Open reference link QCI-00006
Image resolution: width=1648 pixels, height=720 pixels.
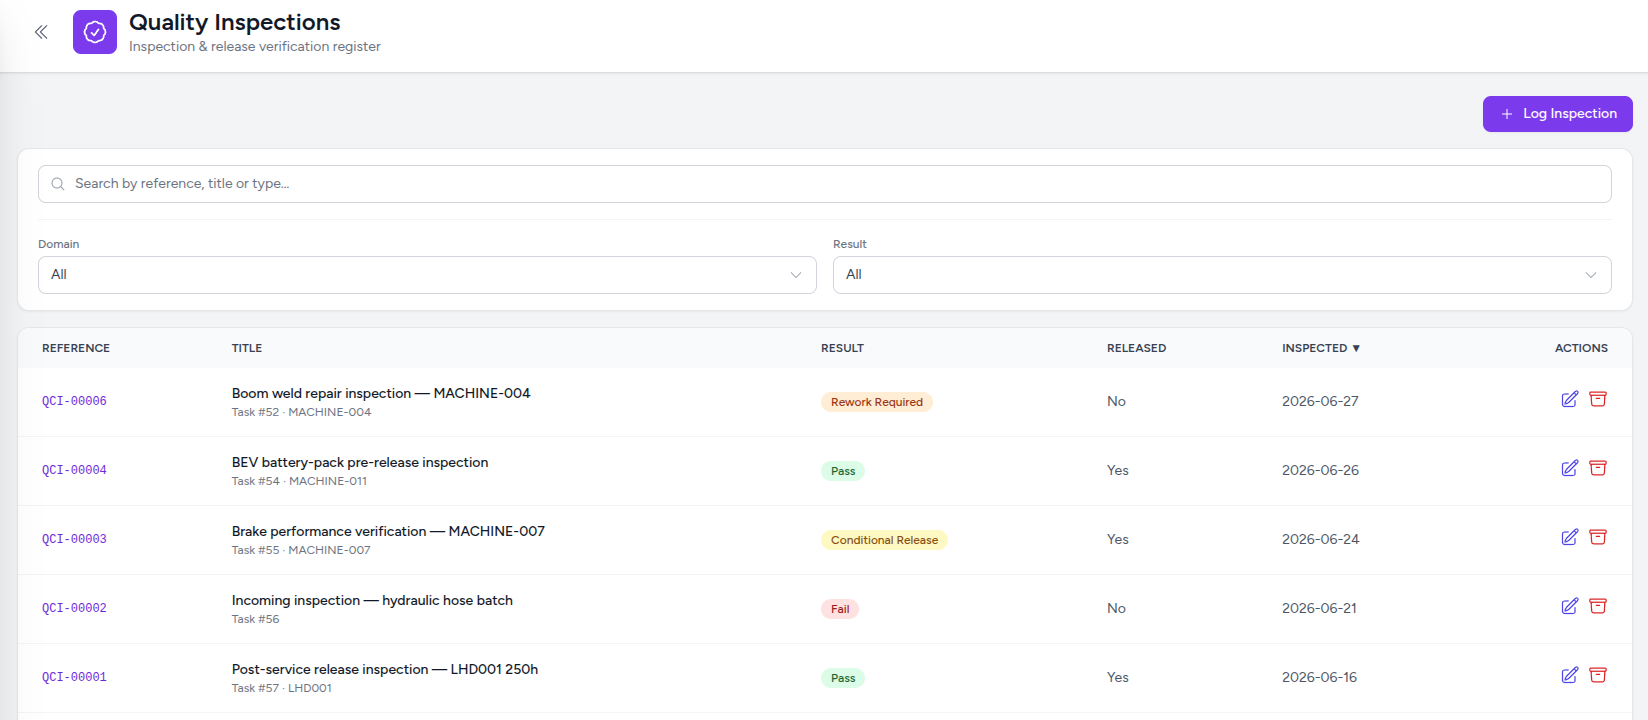[74, 401]
